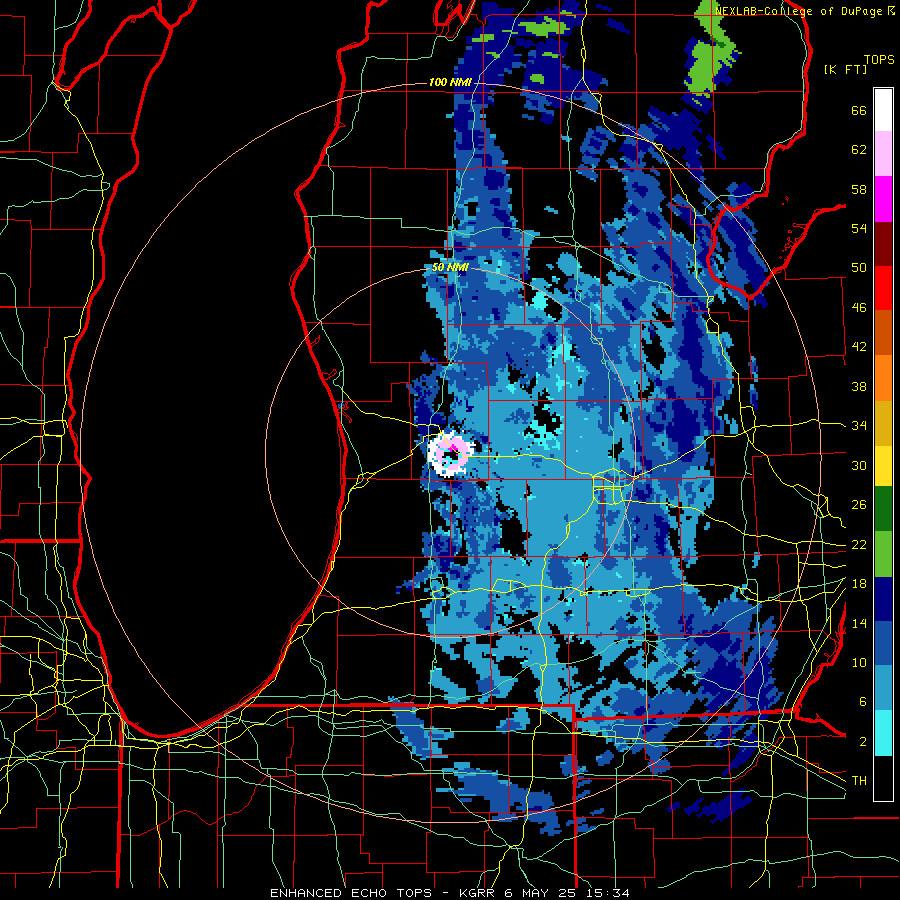The height and width of the screenshot is (900, 900).
Task: Click the legend value '10'
Action: [x=859, y=662]
